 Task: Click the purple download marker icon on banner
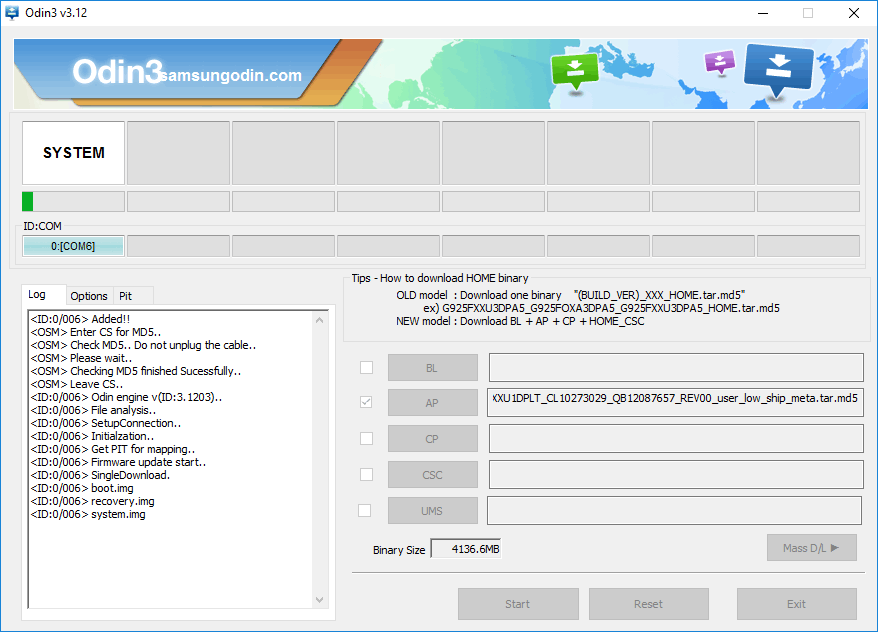pyautogui.click(x=720, y=62)
